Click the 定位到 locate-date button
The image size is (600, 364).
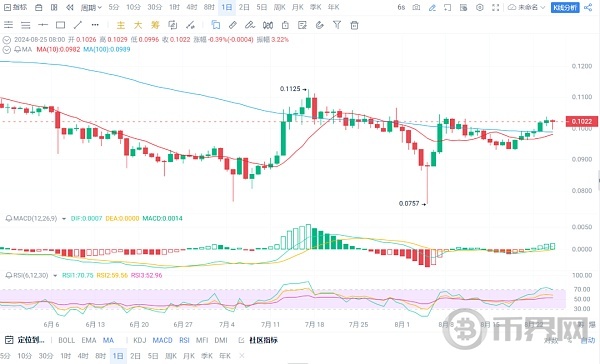pyautogui.click(x=25, y=340)
